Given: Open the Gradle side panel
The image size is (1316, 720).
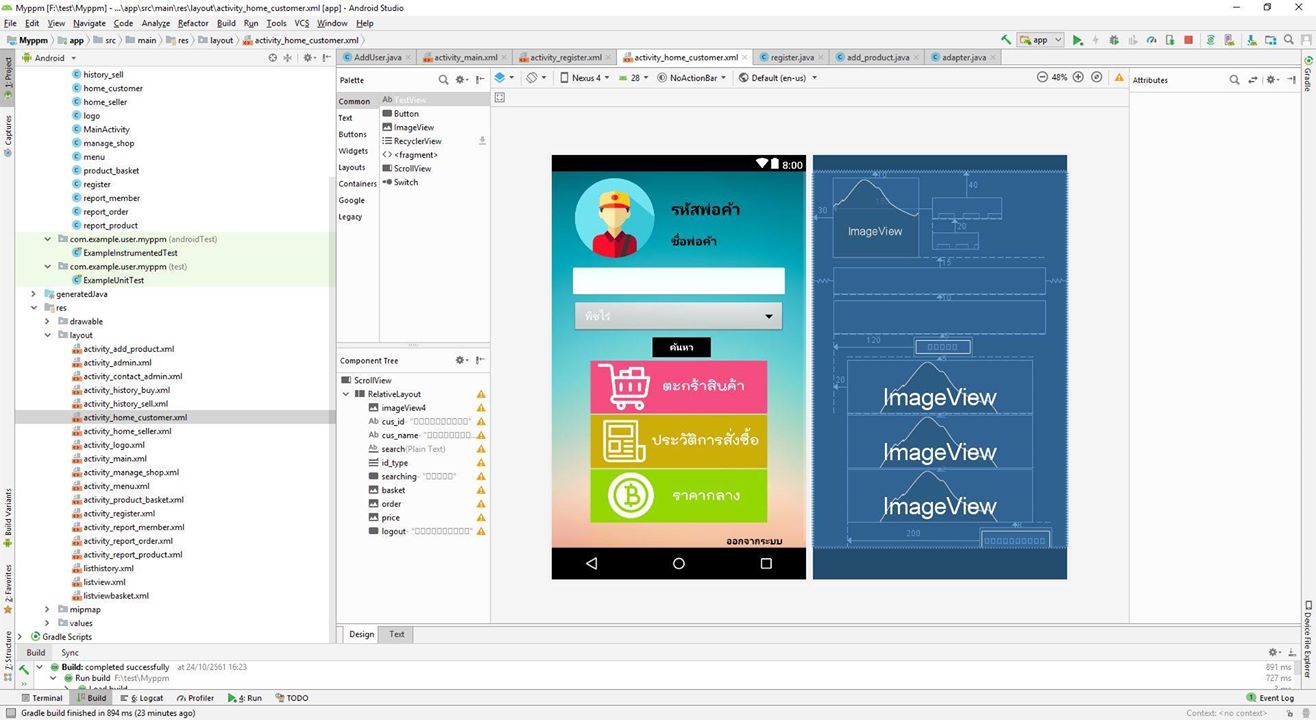Looking at the screenshot, I should click(x=1307, y=74).
